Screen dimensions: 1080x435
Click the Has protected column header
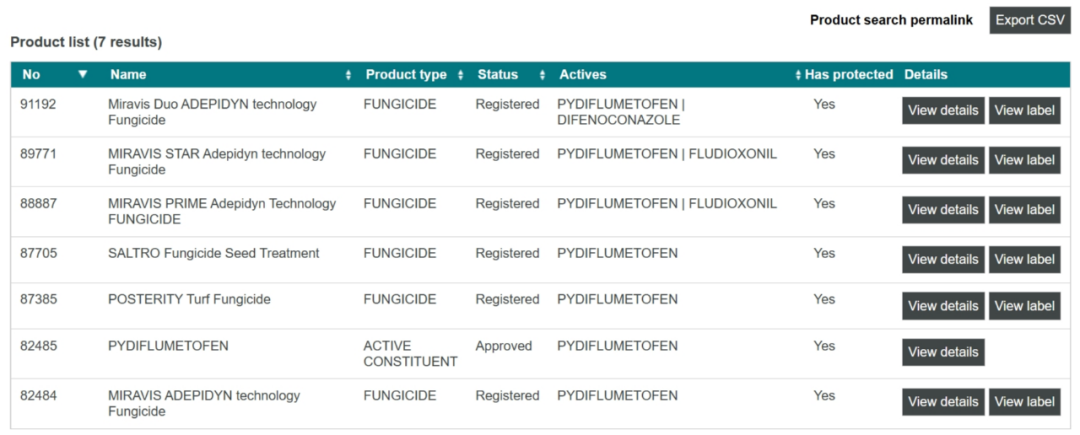pyautogui.click(x=848, y=75)
